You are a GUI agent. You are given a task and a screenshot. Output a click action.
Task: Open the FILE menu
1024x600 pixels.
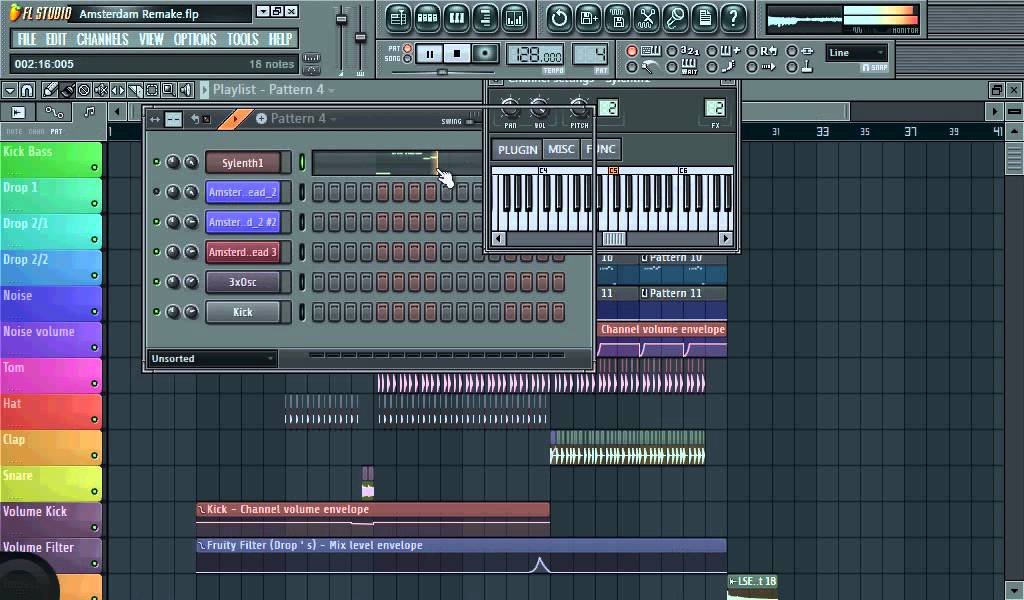[x=26, y=39]
